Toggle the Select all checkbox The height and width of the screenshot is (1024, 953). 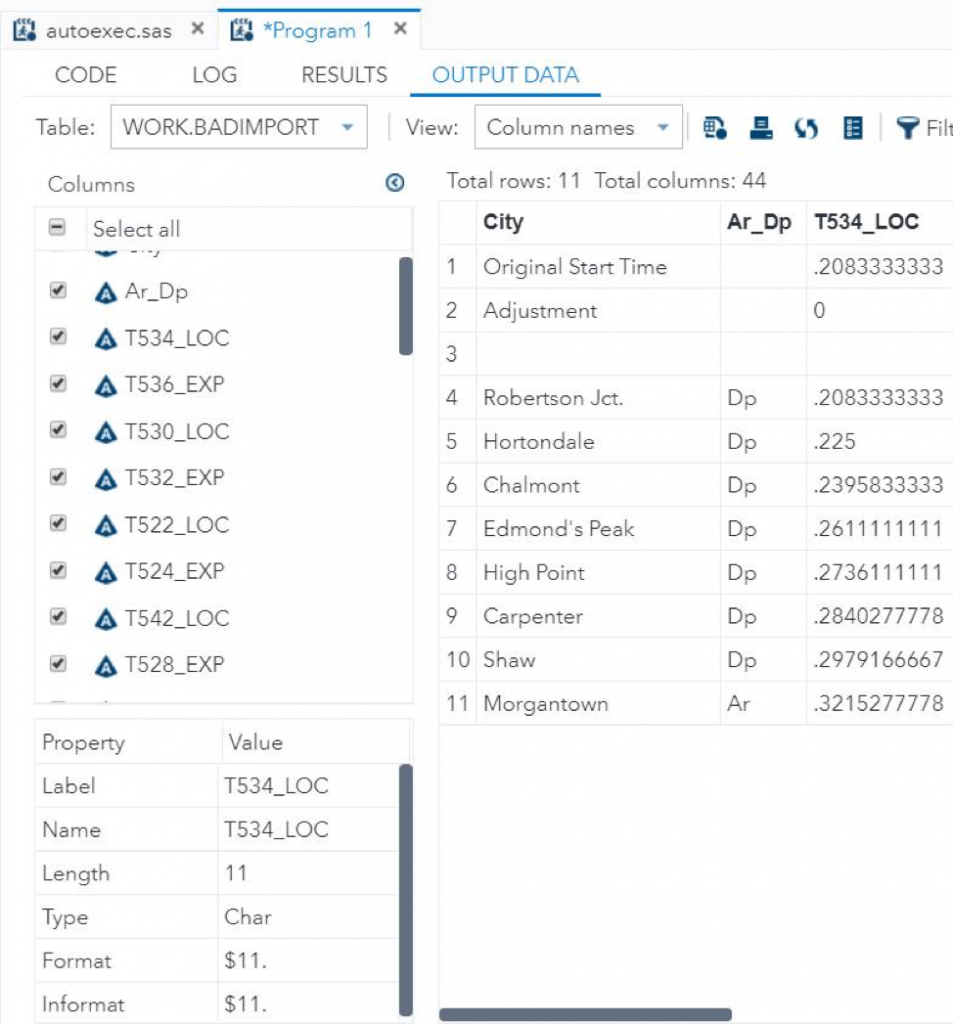click(x=58, y=229)
